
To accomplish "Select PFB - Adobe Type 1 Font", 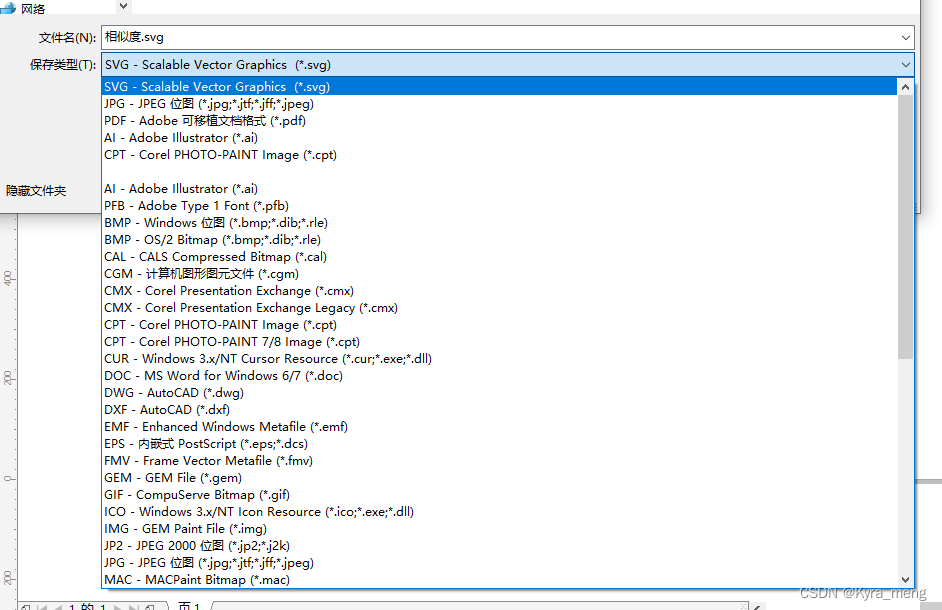I will pyautogui.click(x=500, y=206).
